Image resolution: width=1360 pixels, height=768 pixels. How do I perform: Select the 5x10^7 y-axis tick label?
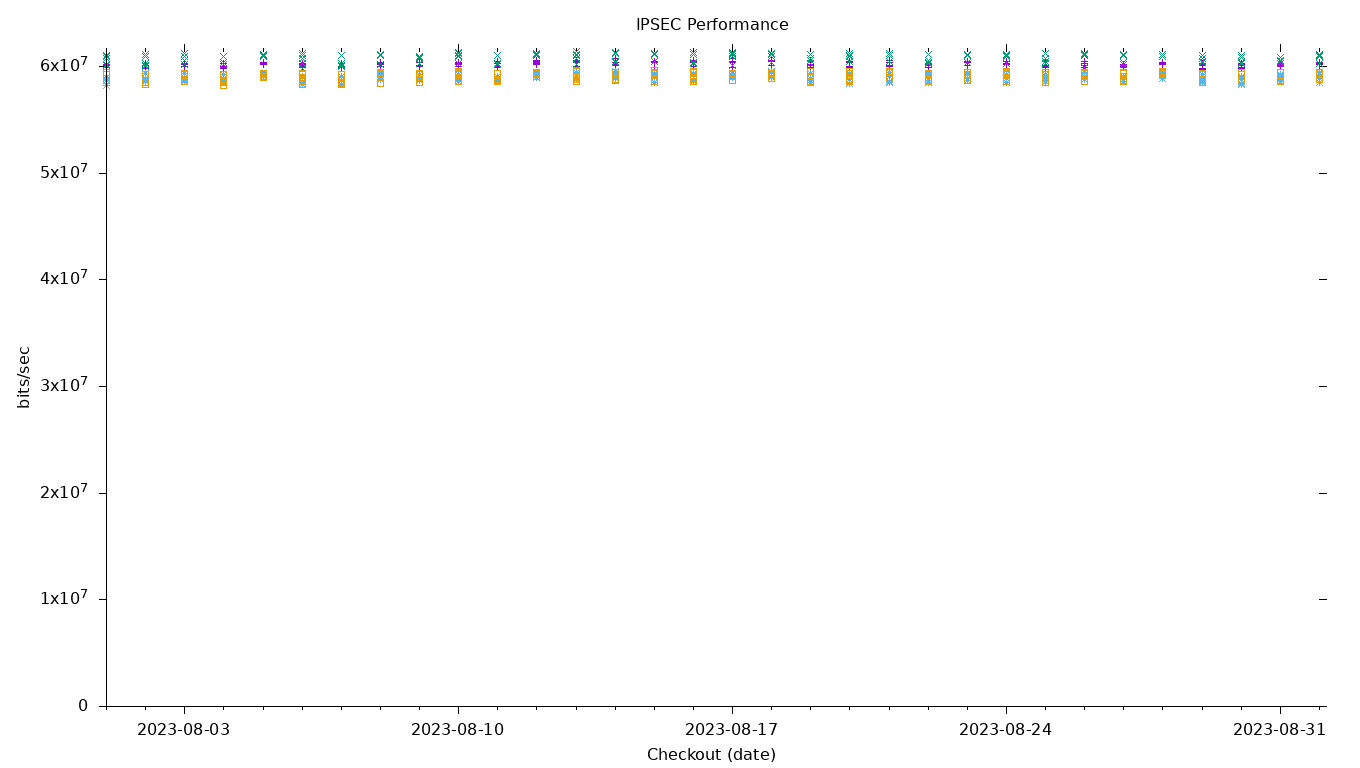(x=64, y=172)
